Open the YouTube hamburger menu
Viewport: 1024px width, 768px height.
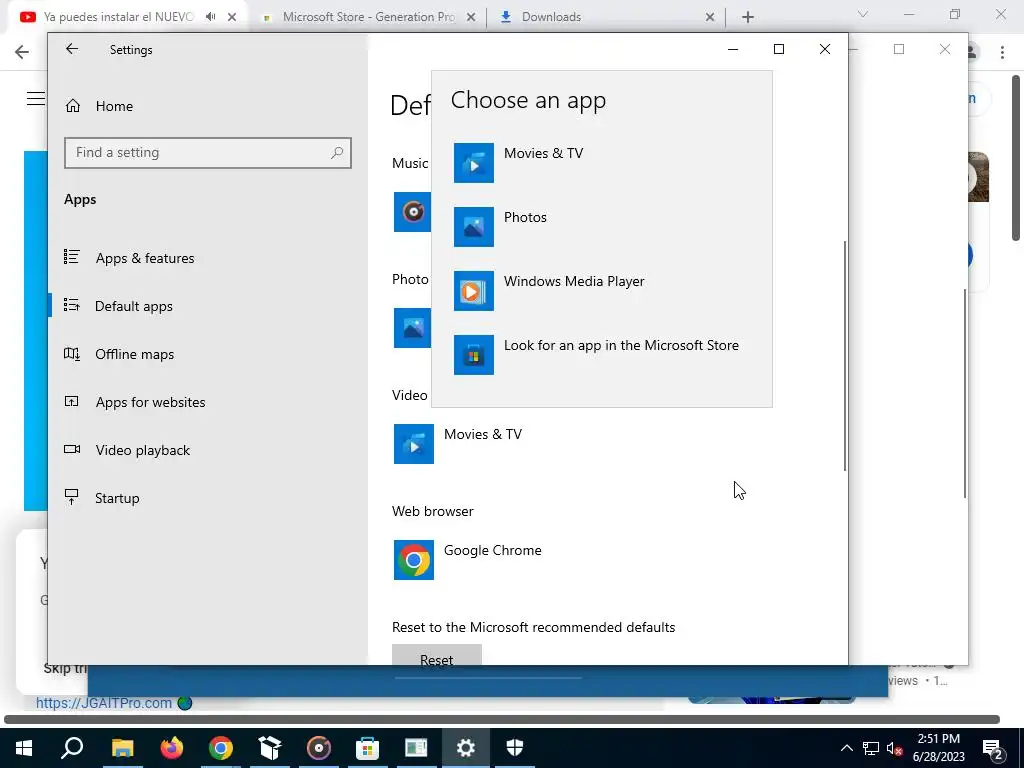(35, 99)
